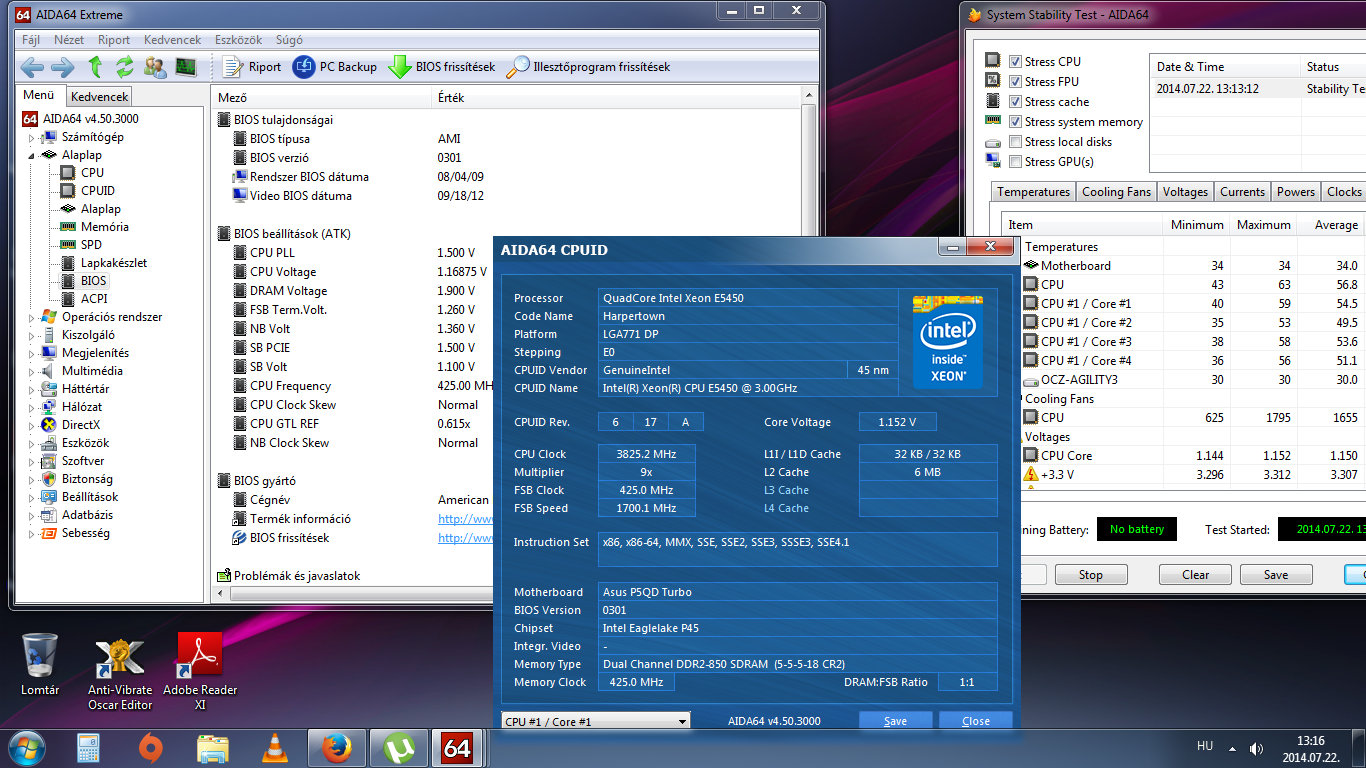Open BIOS frissítések toolbar item
The image size is (1366, 768).
click(442, 67)
